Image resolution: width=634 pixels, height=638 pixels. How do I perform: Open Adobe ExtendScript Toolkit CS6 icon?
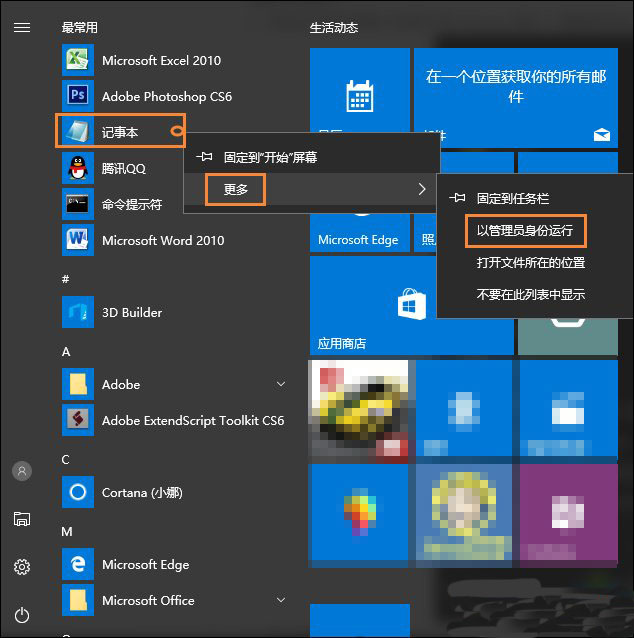(78, 420)
